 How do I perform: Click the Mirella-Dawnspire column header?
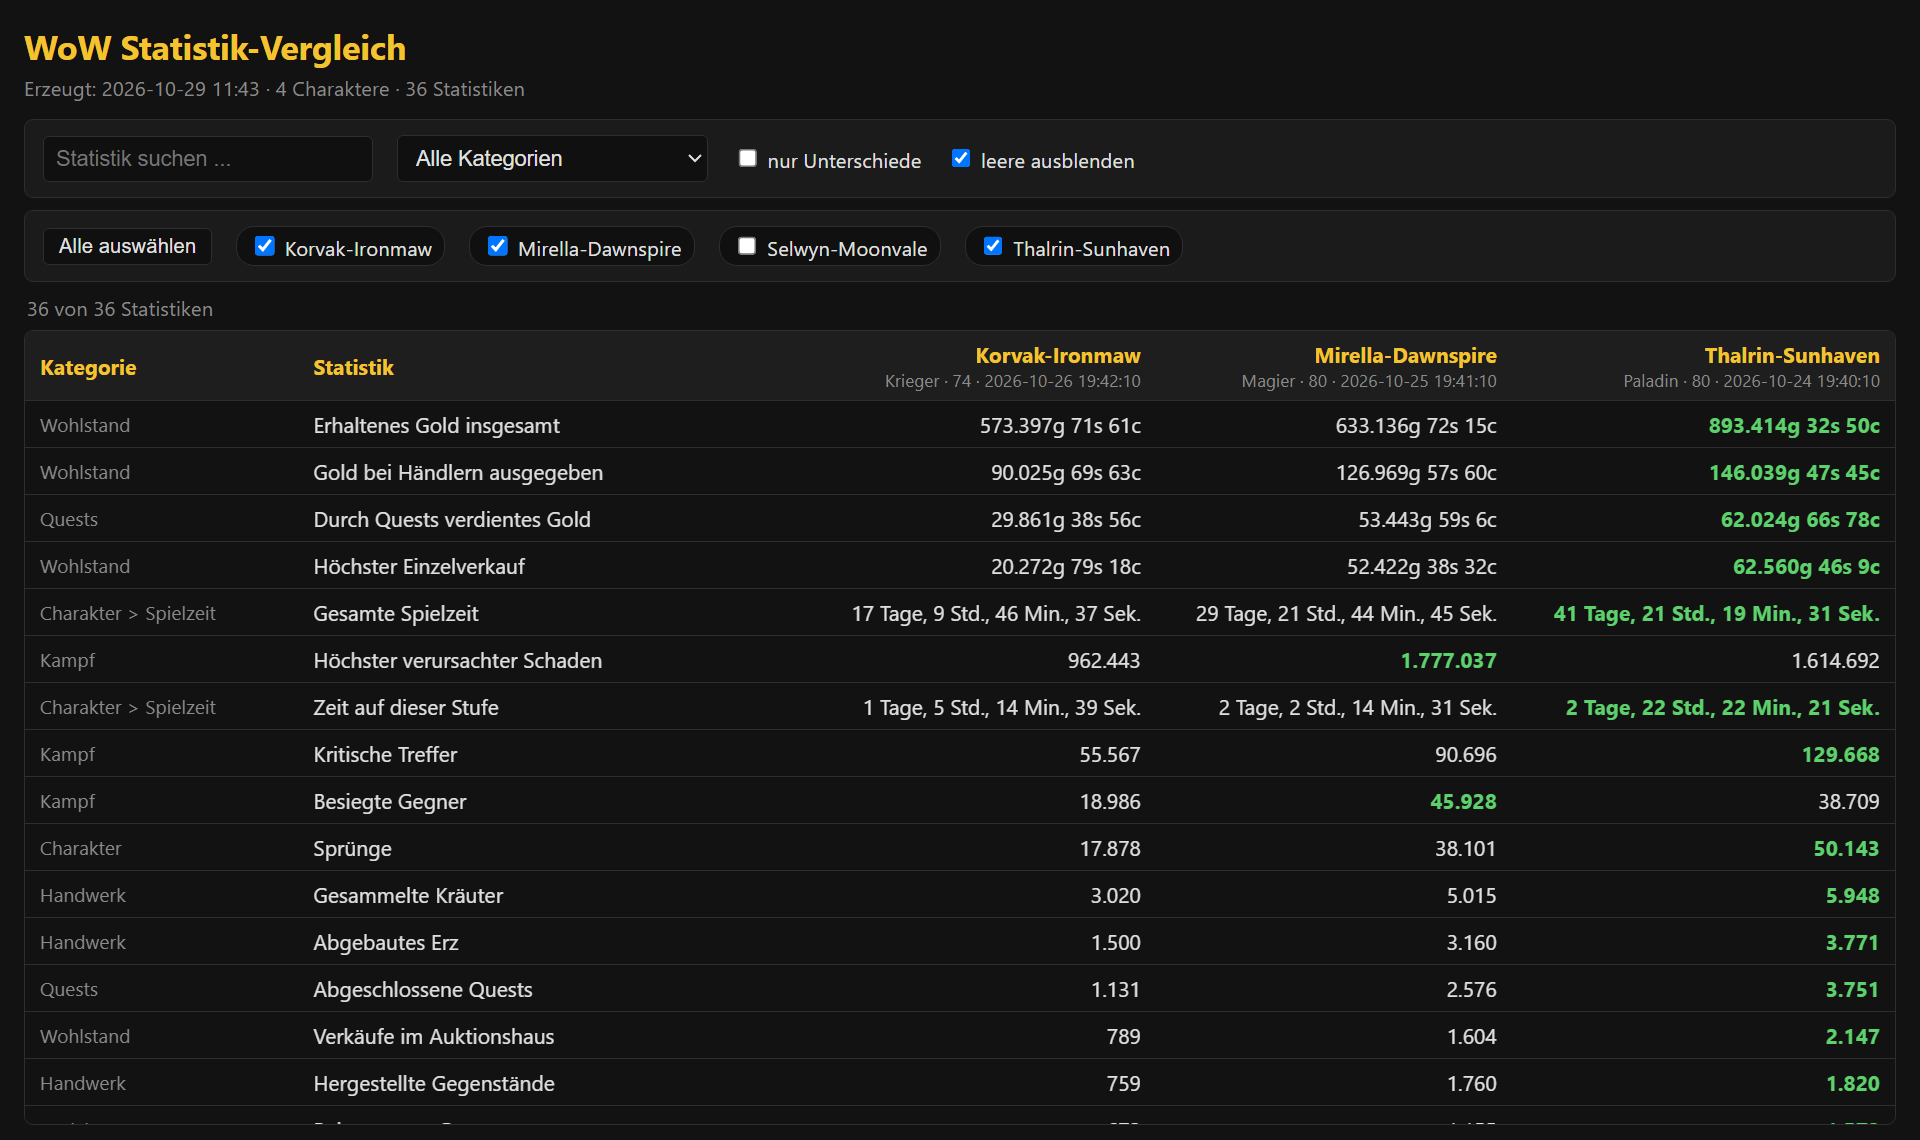coord(1405,356)
